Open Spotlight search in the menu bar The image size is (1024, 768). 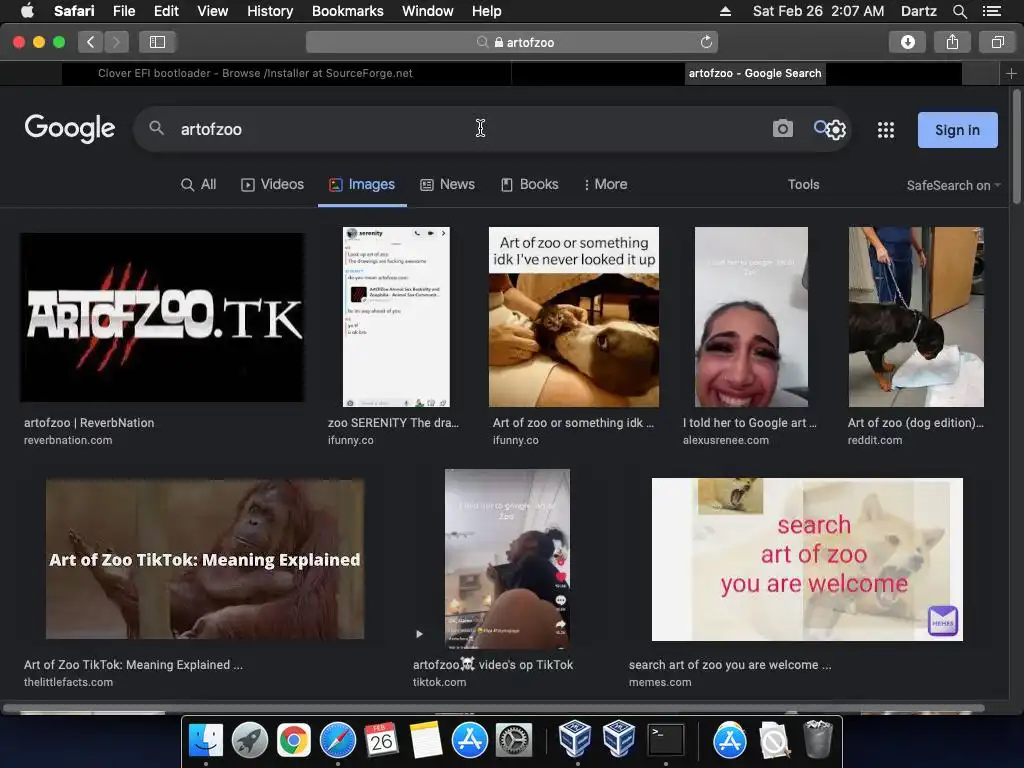pyautogui.click(x=960, y=11)
